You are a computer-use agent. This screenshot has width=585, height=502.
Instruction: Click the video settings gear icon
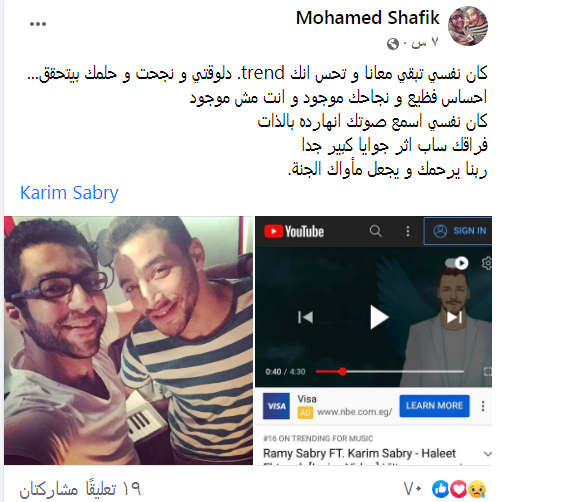point(487,263)
